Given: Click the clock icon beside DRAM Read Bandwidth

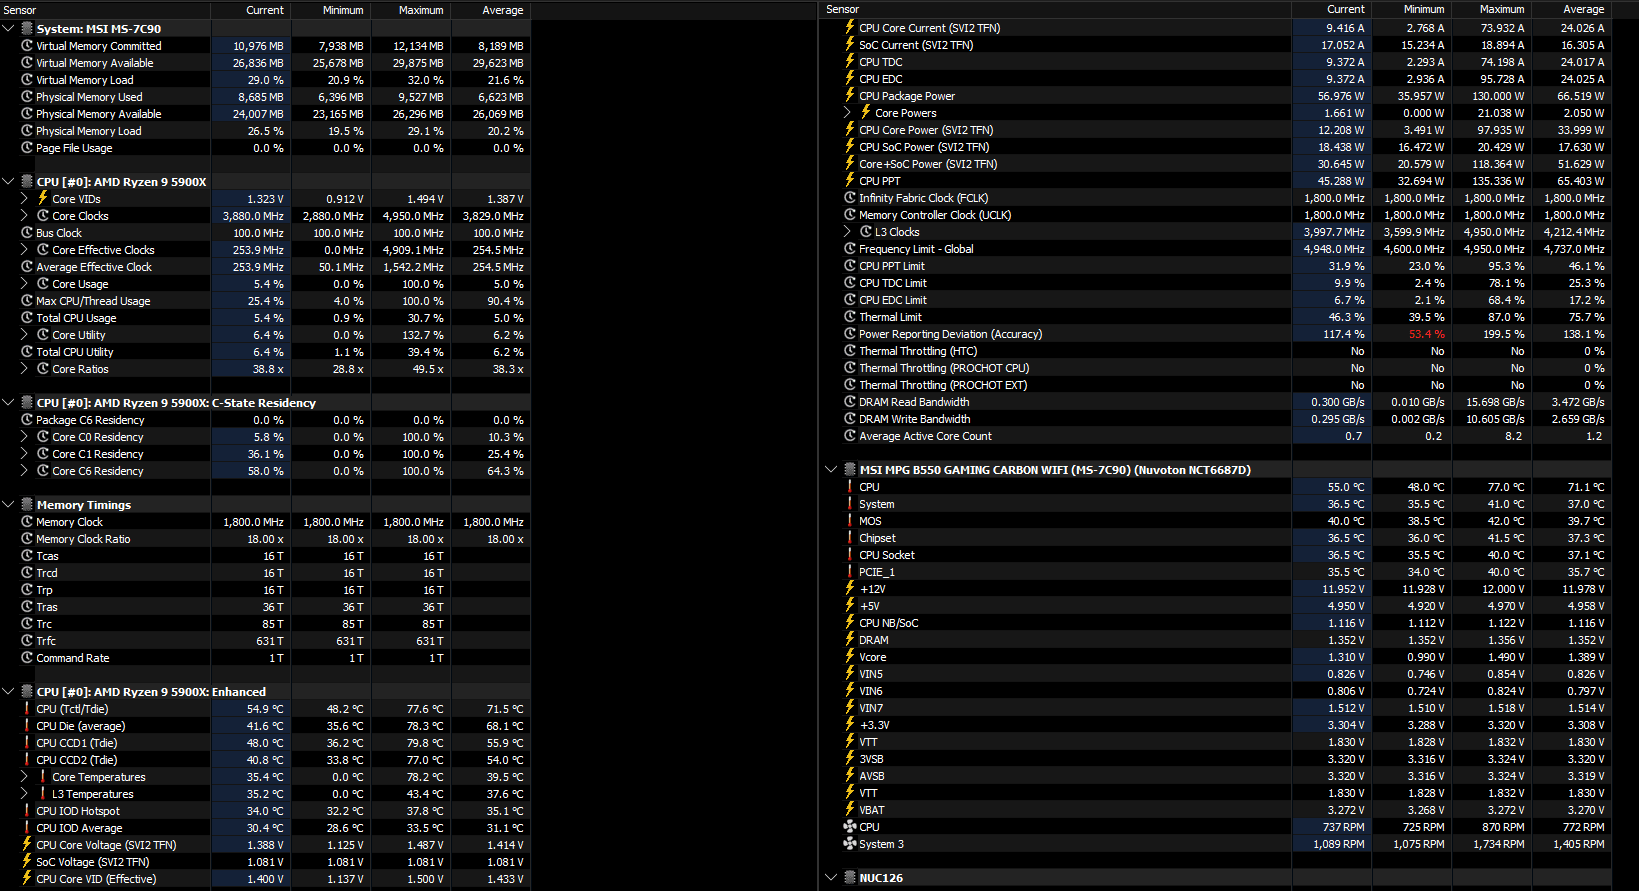Looking at the screenshot, I should coord(850,402).
